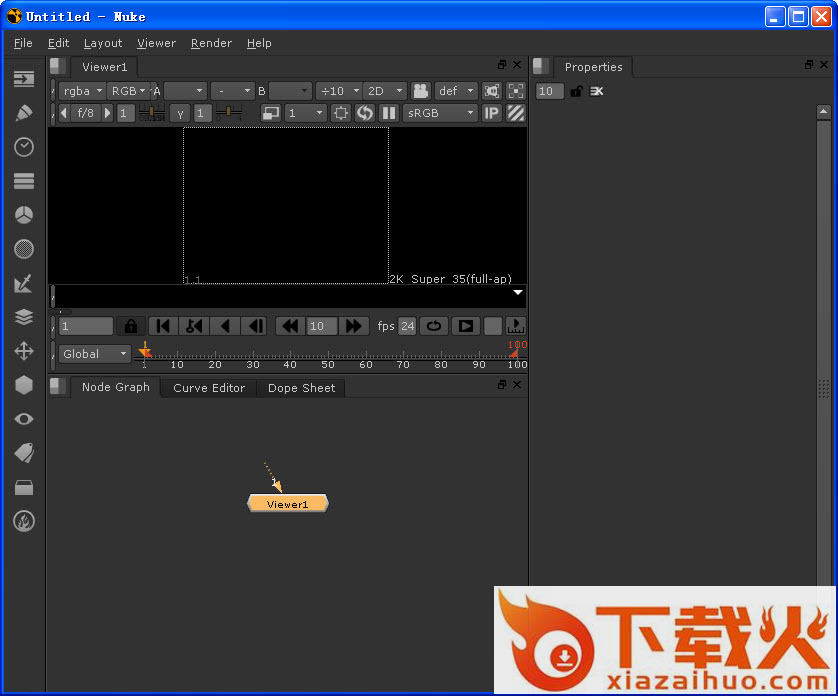Click the frame range chart icon

point(516,326)
